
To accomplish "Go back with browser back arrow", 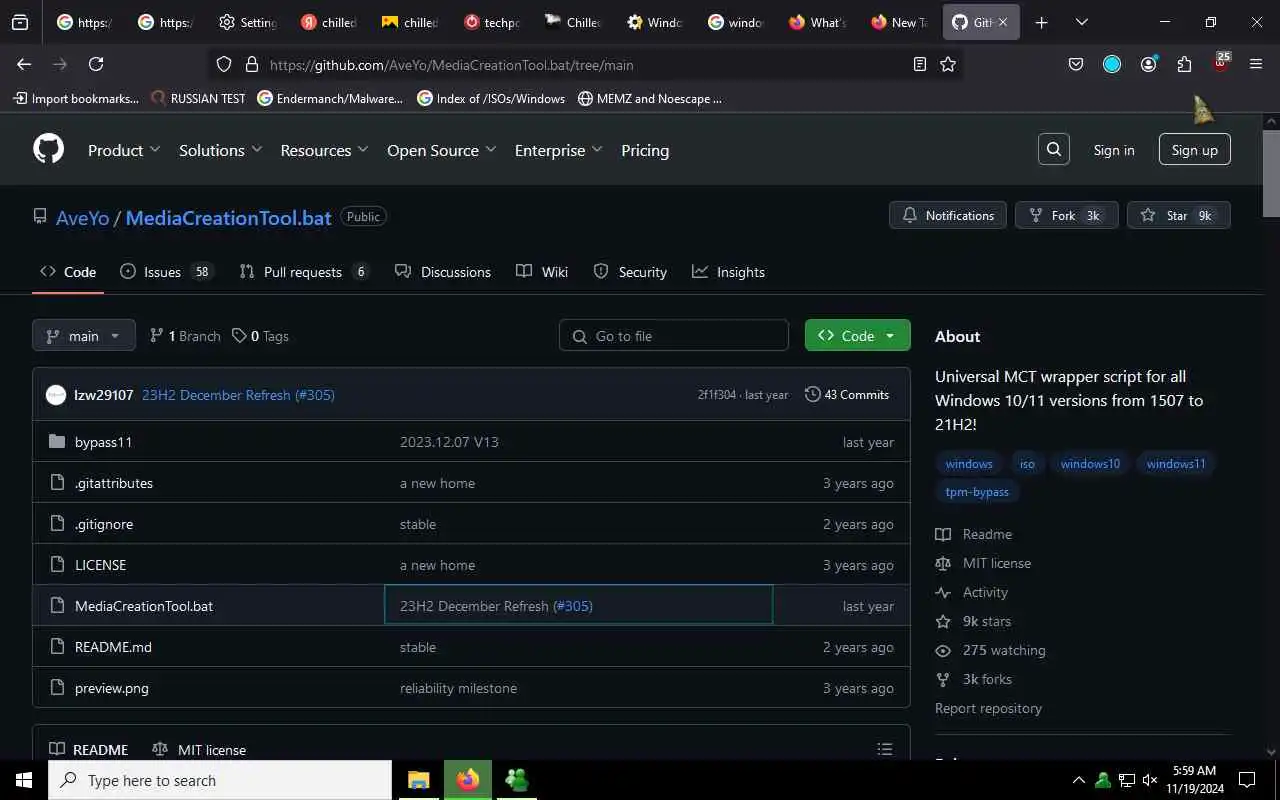I will click(x=24, y=64).
